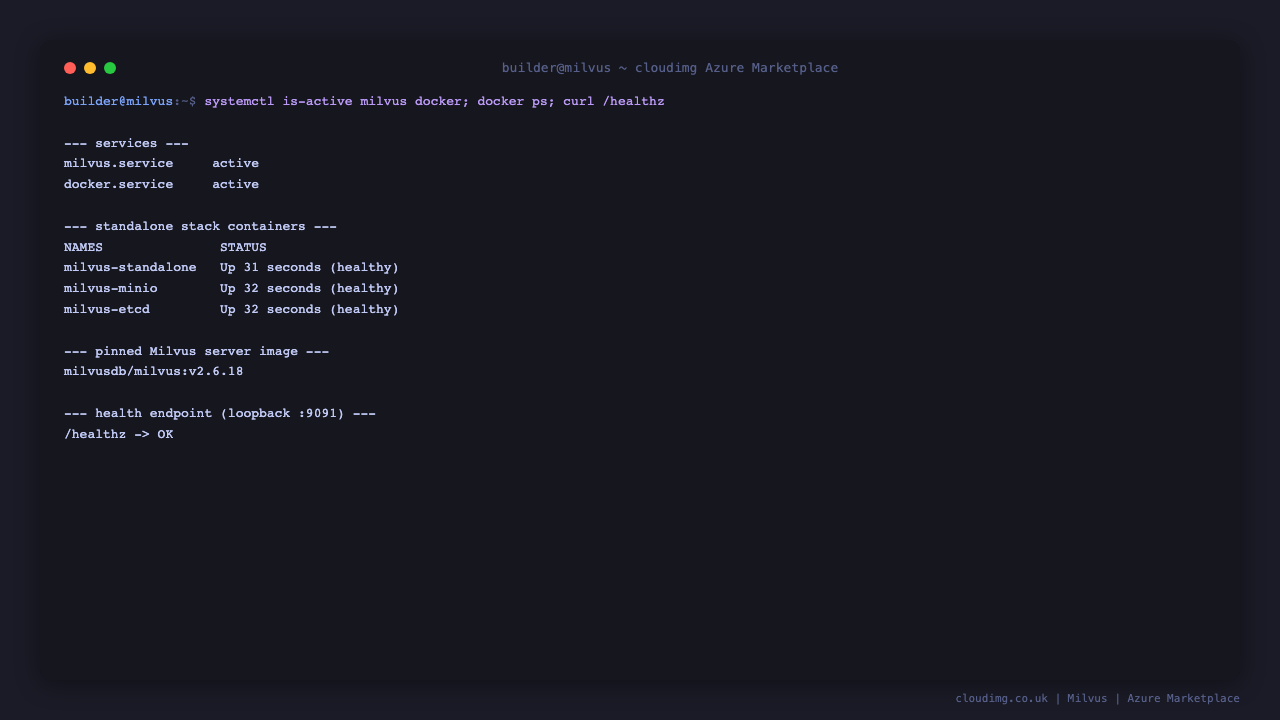Click the 'milvus-standalone' container name
The width and height of the screenshot is (1280, 720).
pyautogui.click(x=130, y=267)
